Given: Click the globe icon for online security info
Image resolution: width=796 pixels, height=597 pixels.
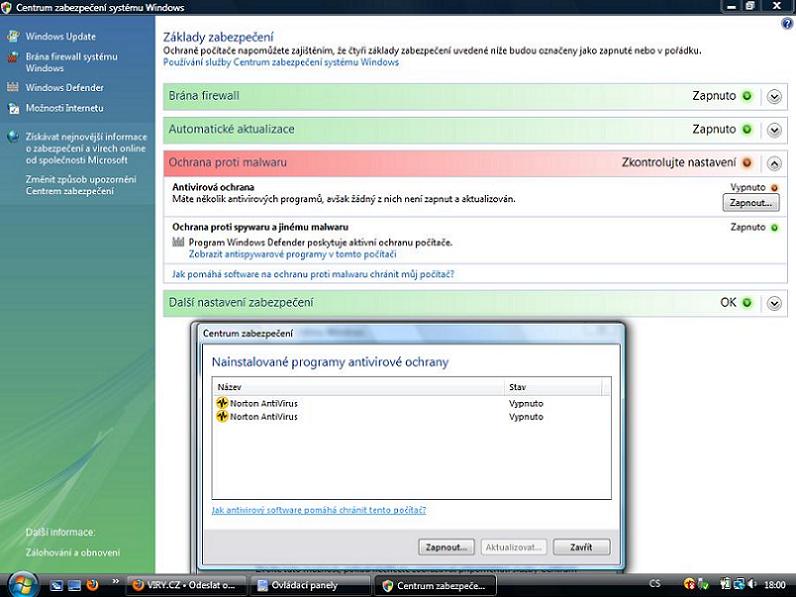Looking at the screenshot, I should 12,137.
